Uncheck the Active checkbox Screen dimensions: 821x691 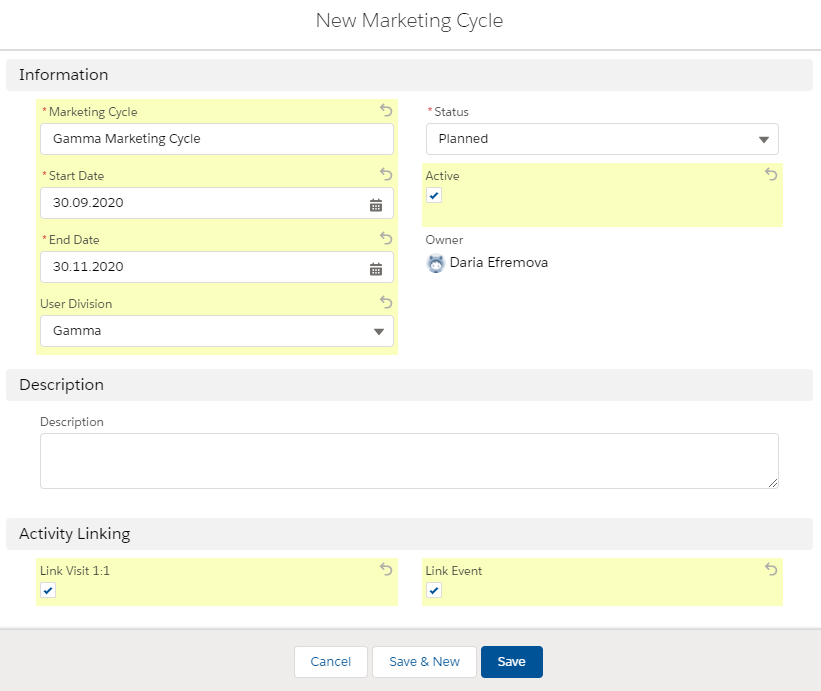tap(433, 195)
